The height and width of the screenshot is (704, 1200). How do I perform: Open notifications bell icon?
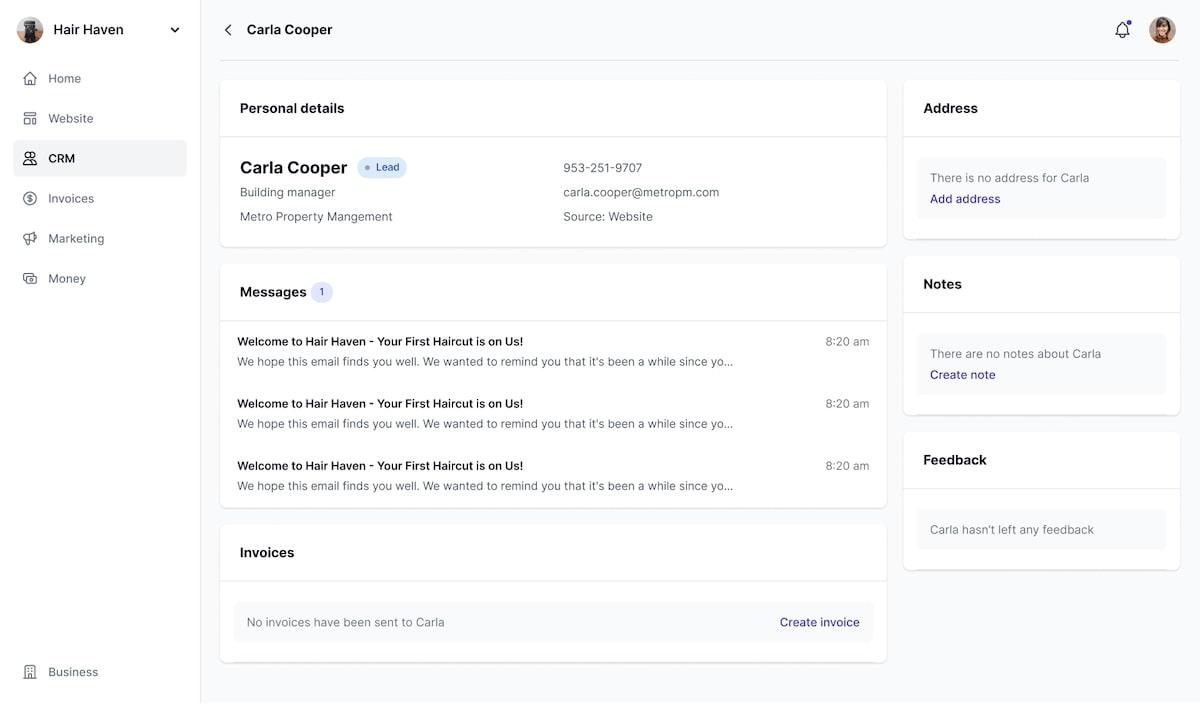coord(1122,30)
